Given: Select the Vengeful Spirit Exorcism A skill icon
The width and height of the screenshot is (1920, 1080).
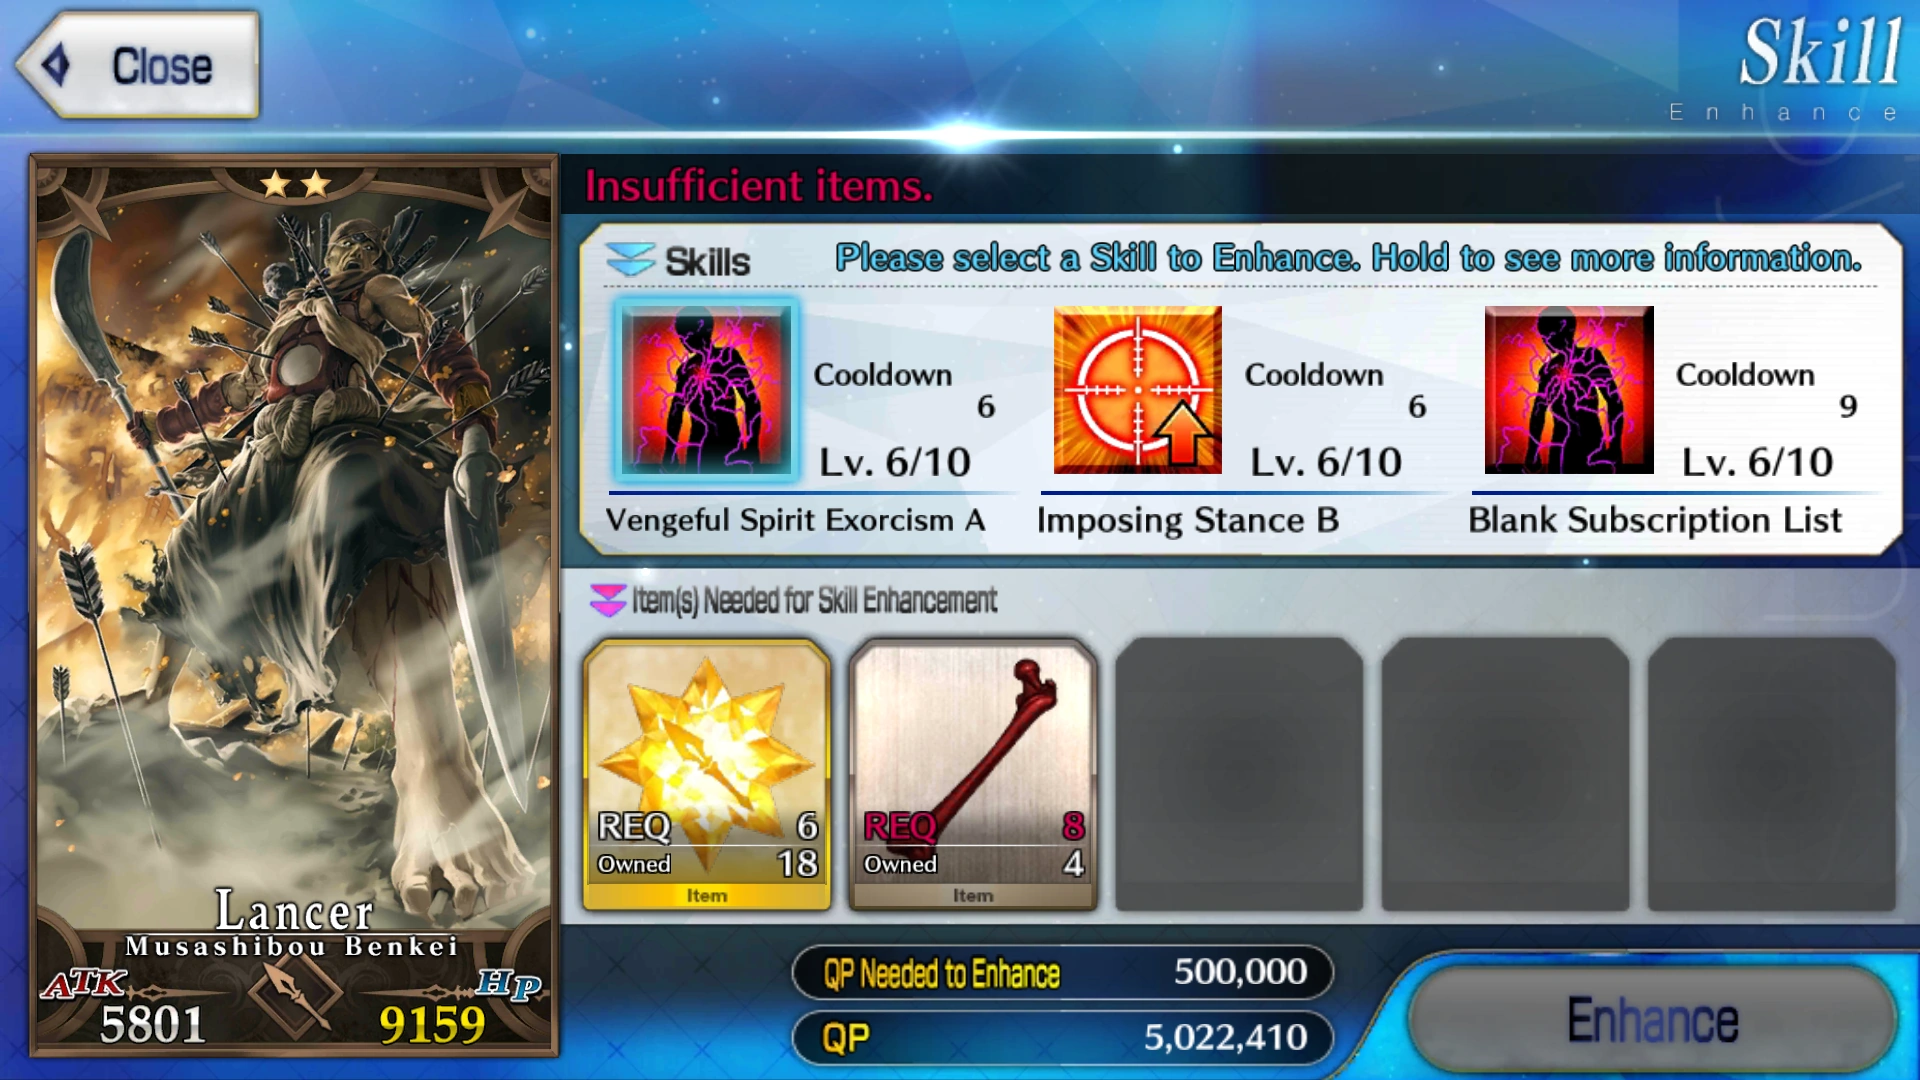Looking at the screenshot, I should (x=706, y=390).
